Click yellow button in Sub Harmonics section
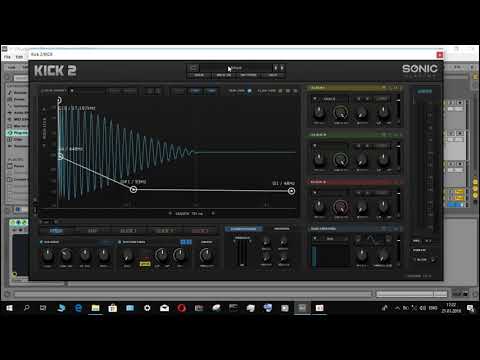Screen dimensions: 480x360 pos(145,264)
